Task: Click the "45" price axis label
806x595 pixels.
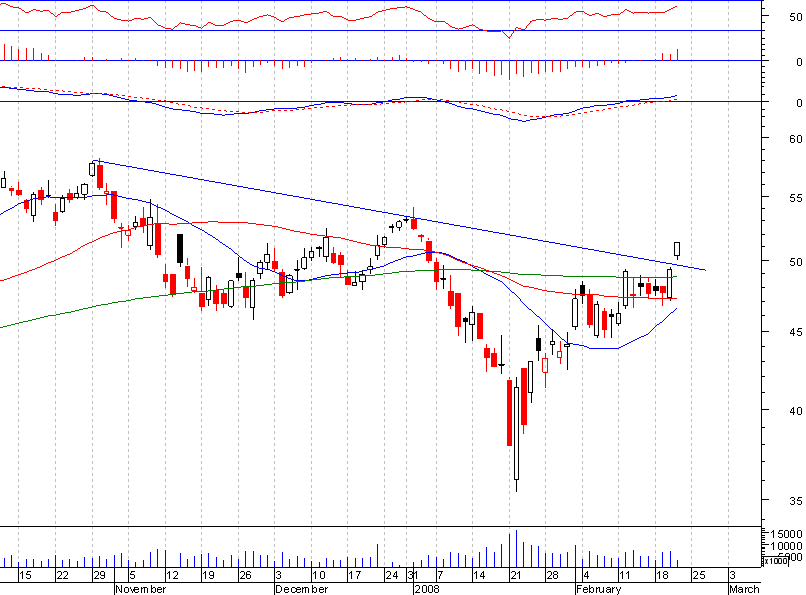Action: point(796,332)
